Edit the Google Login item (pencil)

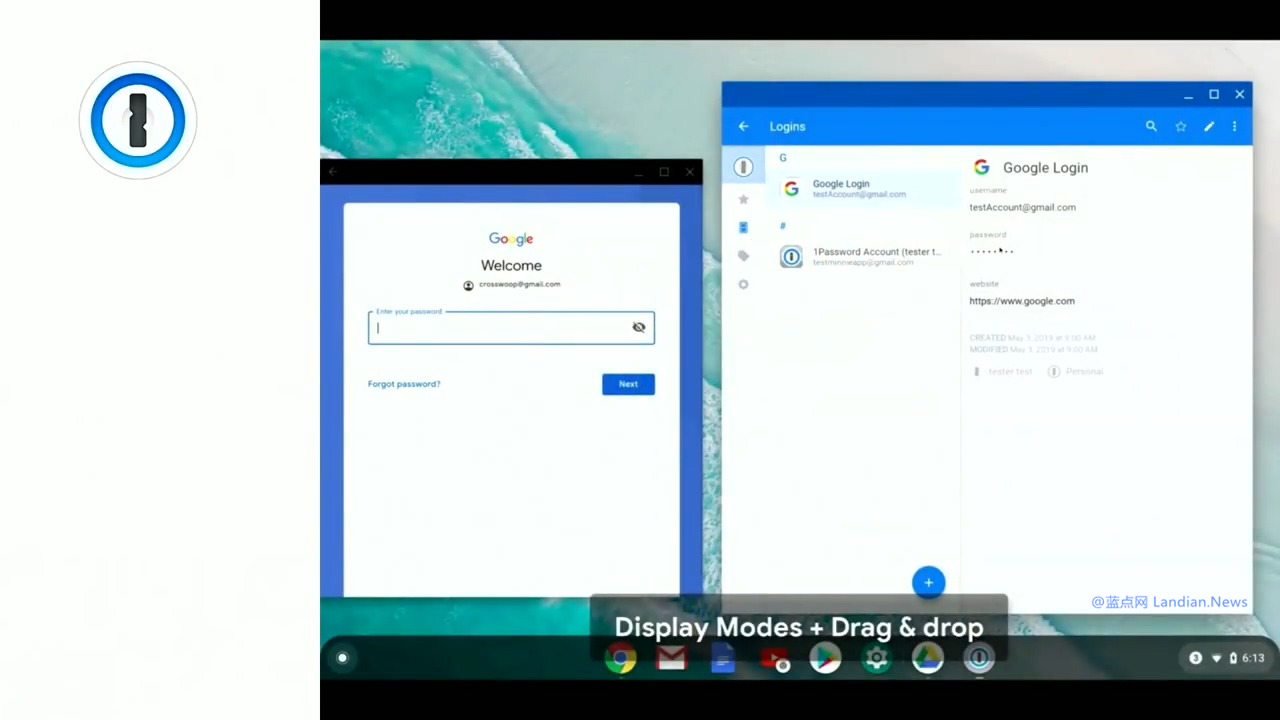pyautogui.click(x=1208, y=126)
